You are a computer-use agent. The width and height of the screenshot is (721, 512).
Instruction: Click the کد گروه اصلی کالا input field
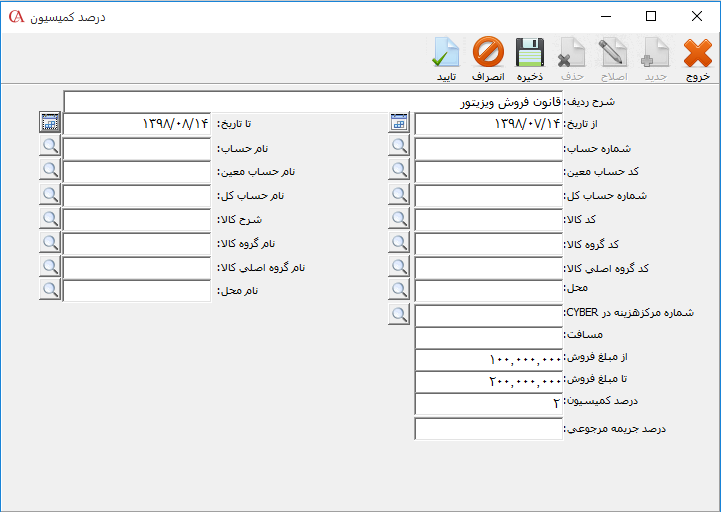click(x=488, y=268)
